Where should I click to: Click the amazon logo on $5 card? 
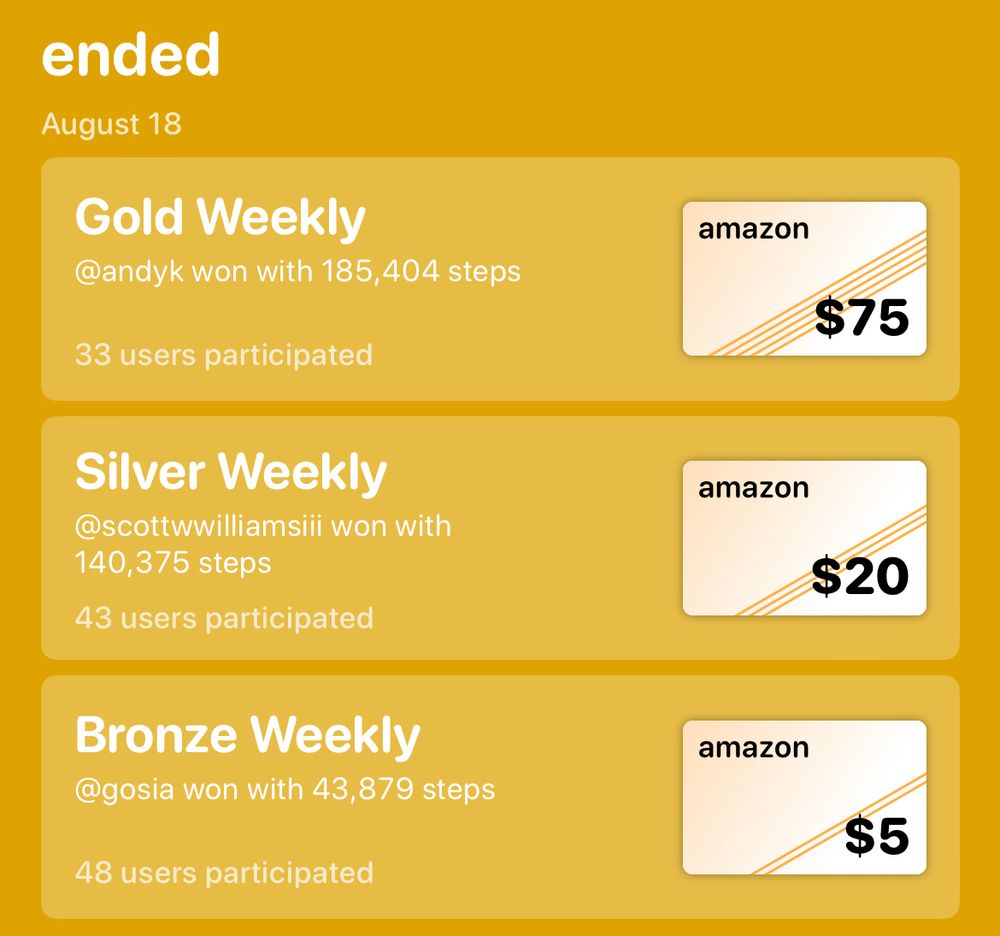tap(753, 748)
